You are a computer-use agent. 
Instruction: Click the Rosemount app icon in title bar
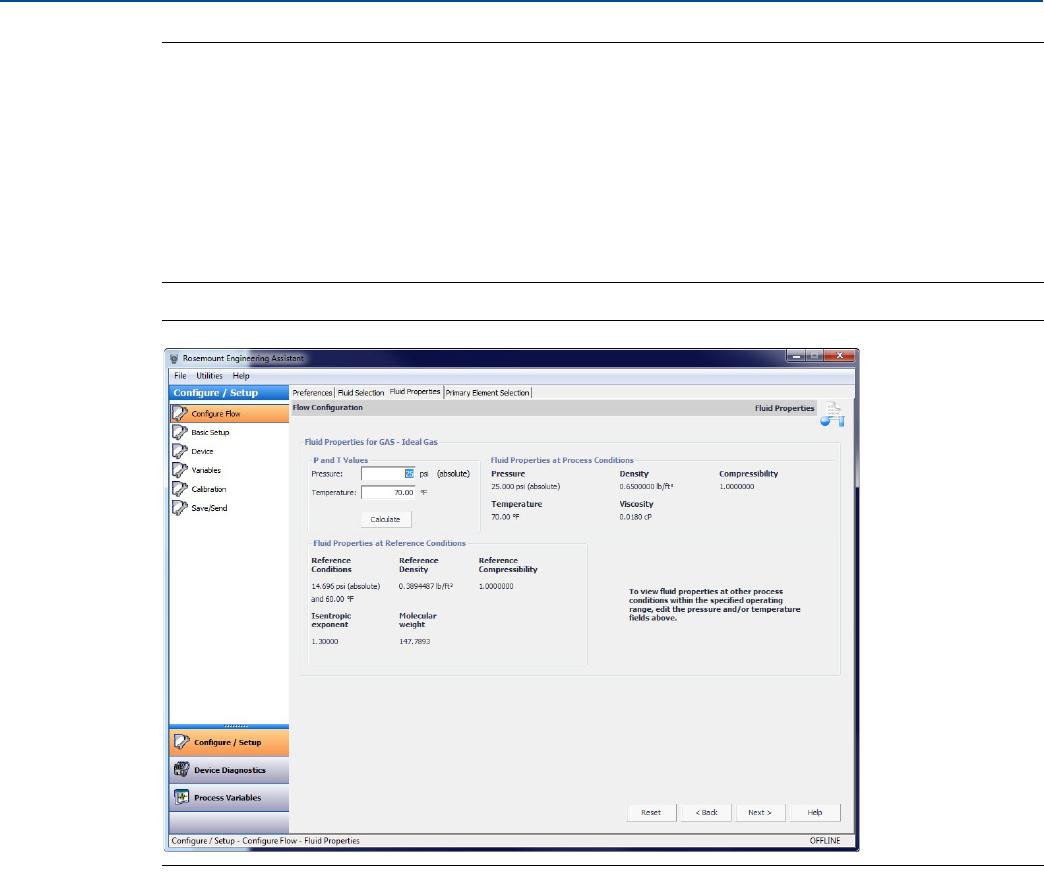(174, 358)
